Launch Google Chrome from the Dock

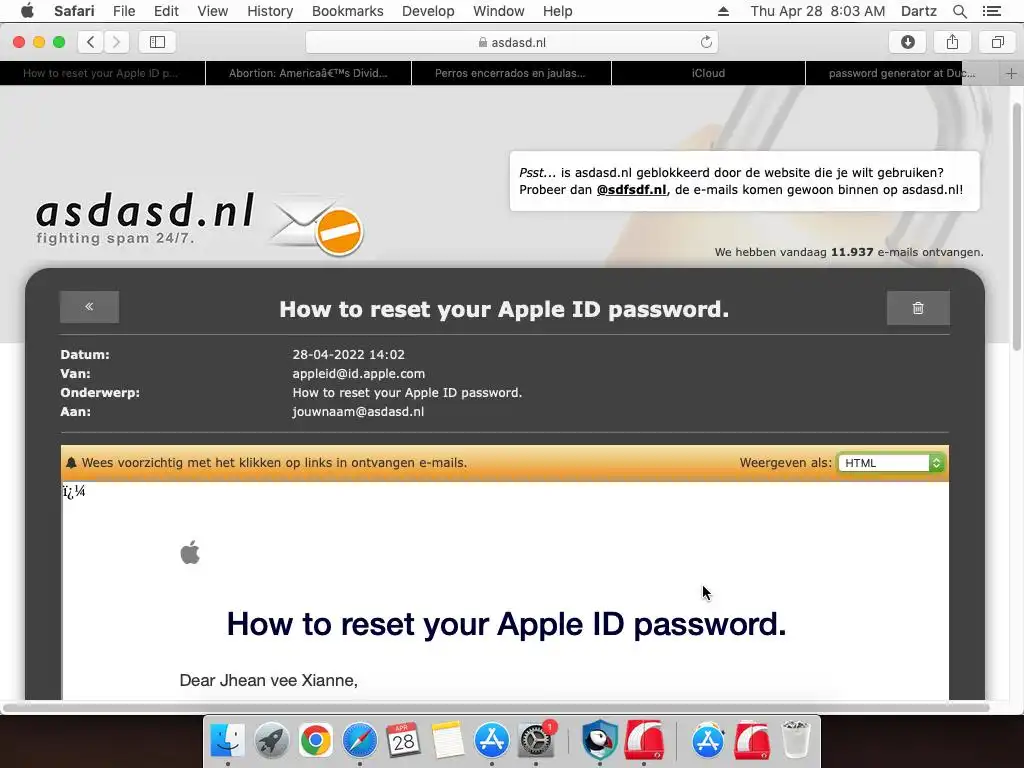coord(315,740)
